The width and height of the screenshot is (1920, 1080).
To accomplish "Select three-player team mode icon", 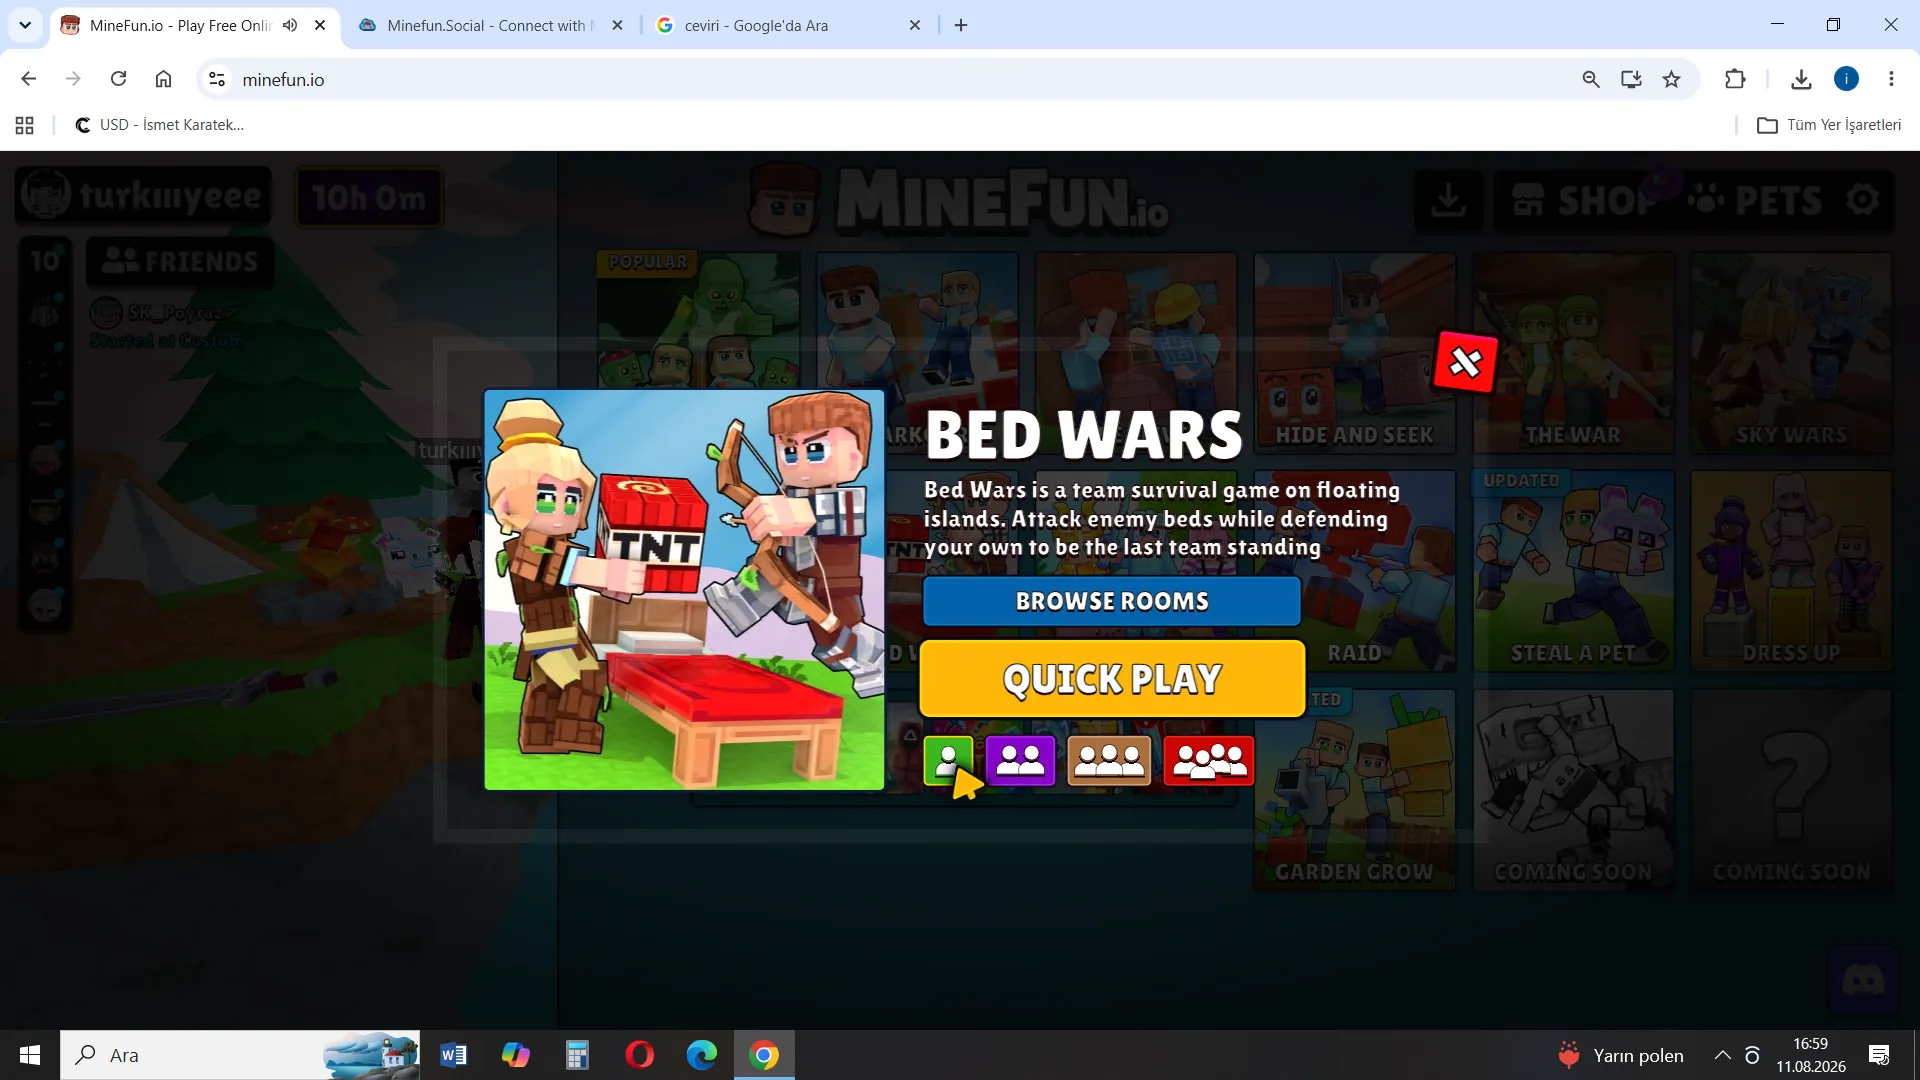I will coord(1109,761).
